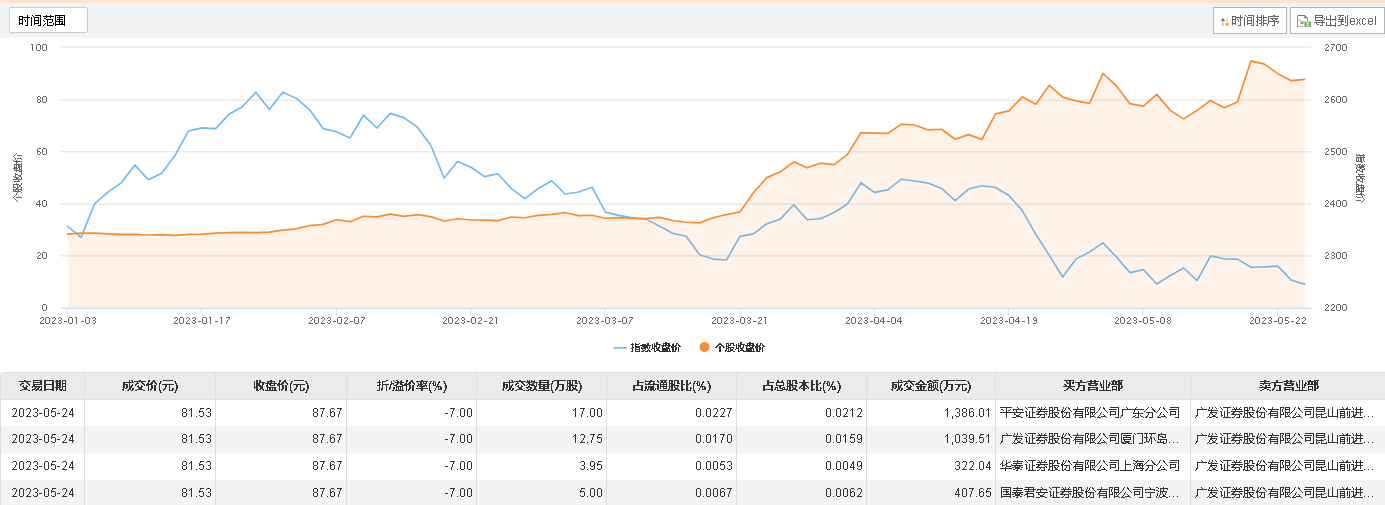The image size is (1385, 505).
Task: Click the 华泰证券股份有限公司上海分公司 buyer cell
Action: pos(1090,466)
